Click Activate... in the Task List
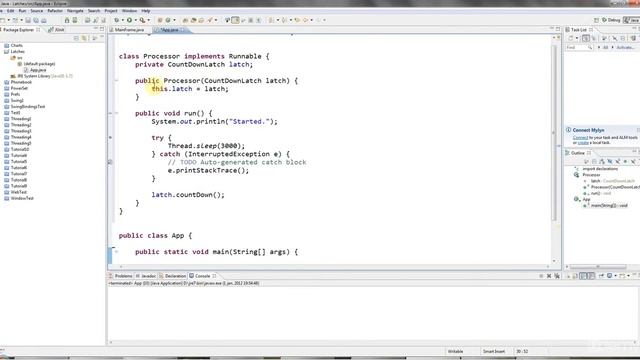 pos(625,48)
